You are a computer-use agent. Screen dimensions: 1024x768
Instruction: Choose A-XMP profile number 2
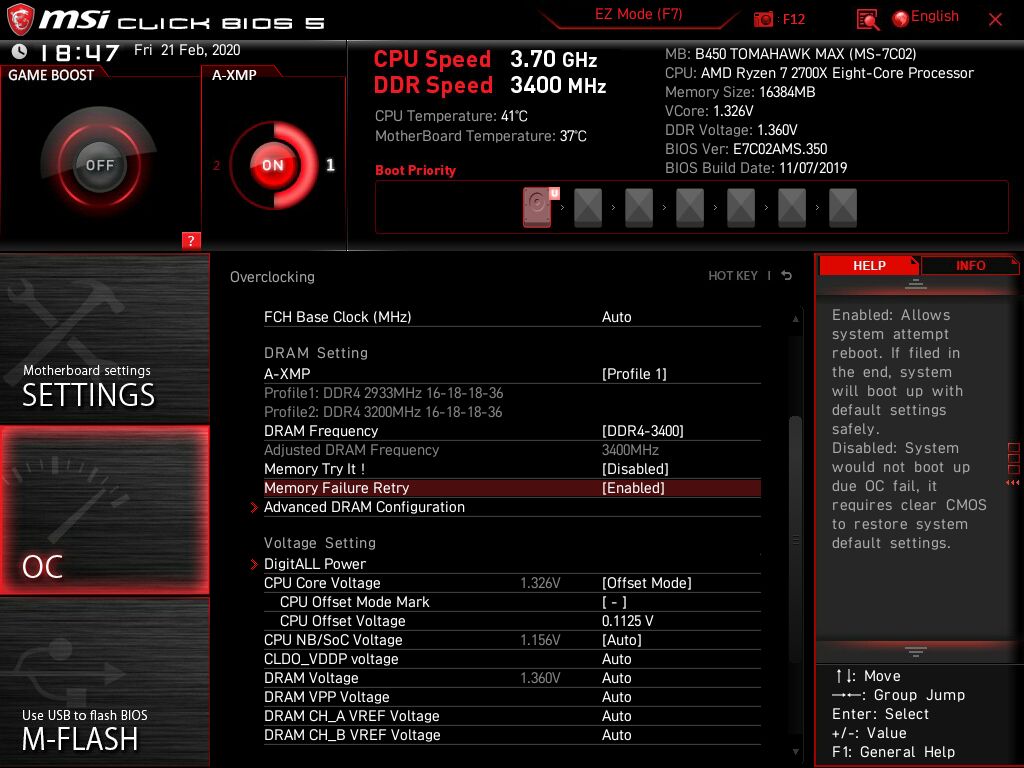[x=216, y=165]
